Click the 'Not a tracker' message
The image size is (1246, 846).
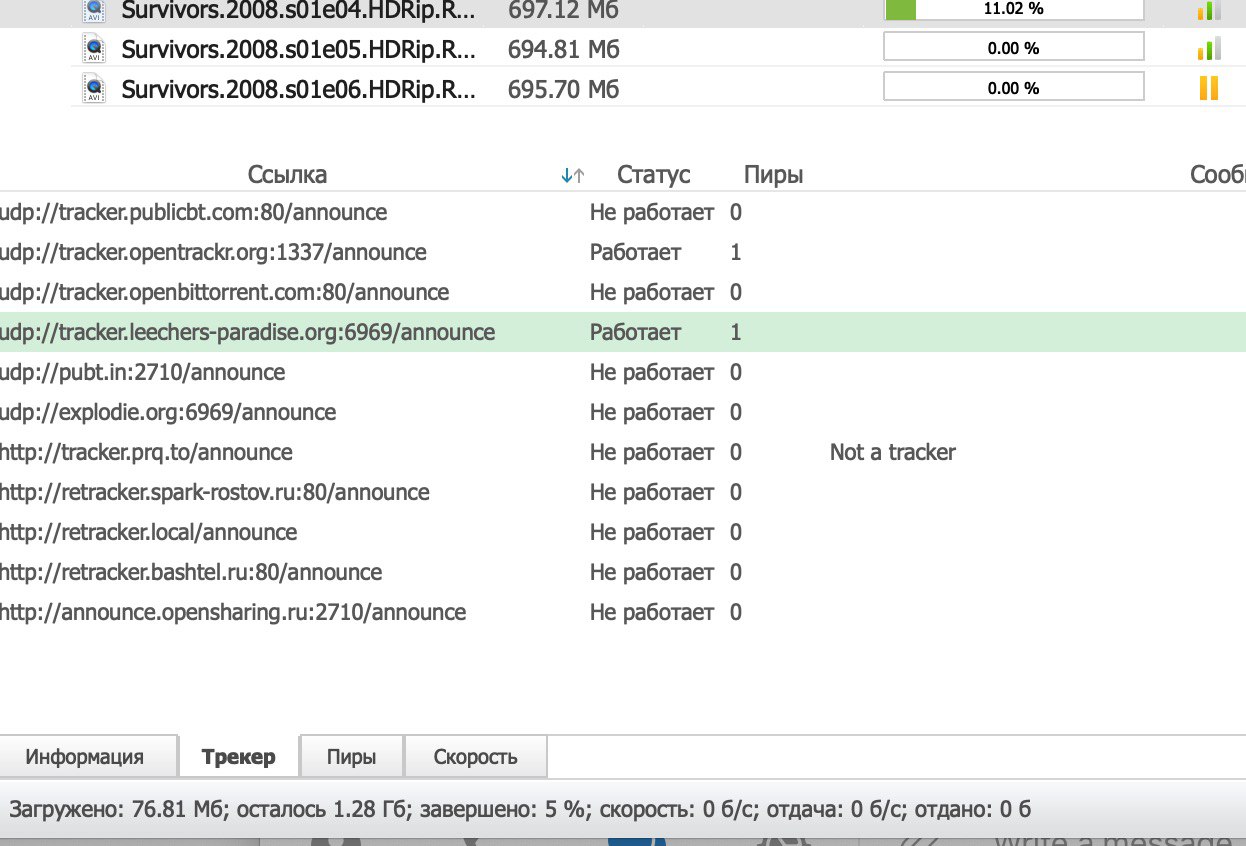(893, 452)
